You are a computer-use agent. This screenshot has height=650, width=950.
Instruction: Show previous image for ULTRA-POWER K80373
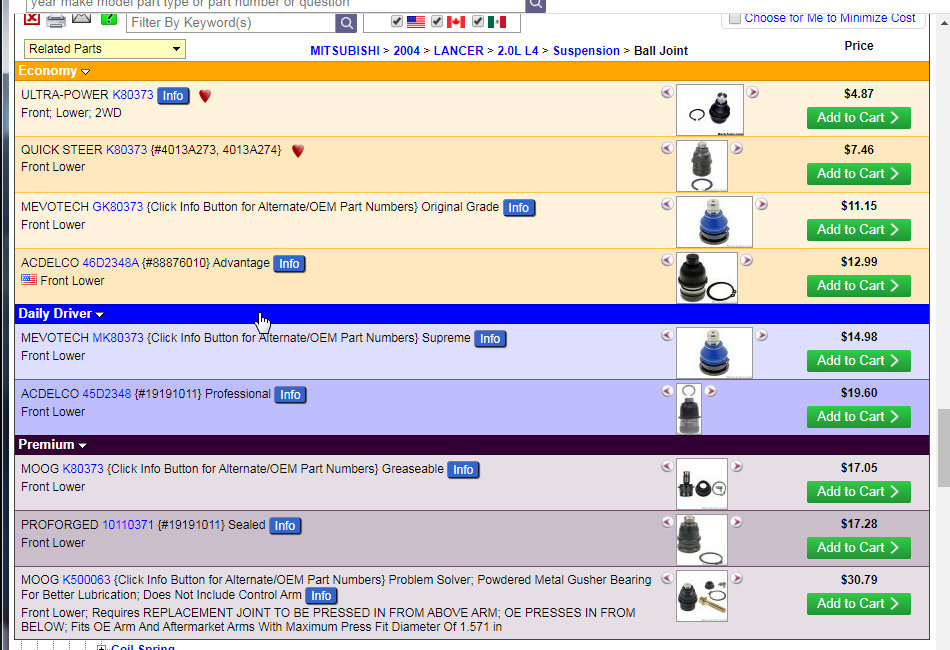(x=667, y=92)
